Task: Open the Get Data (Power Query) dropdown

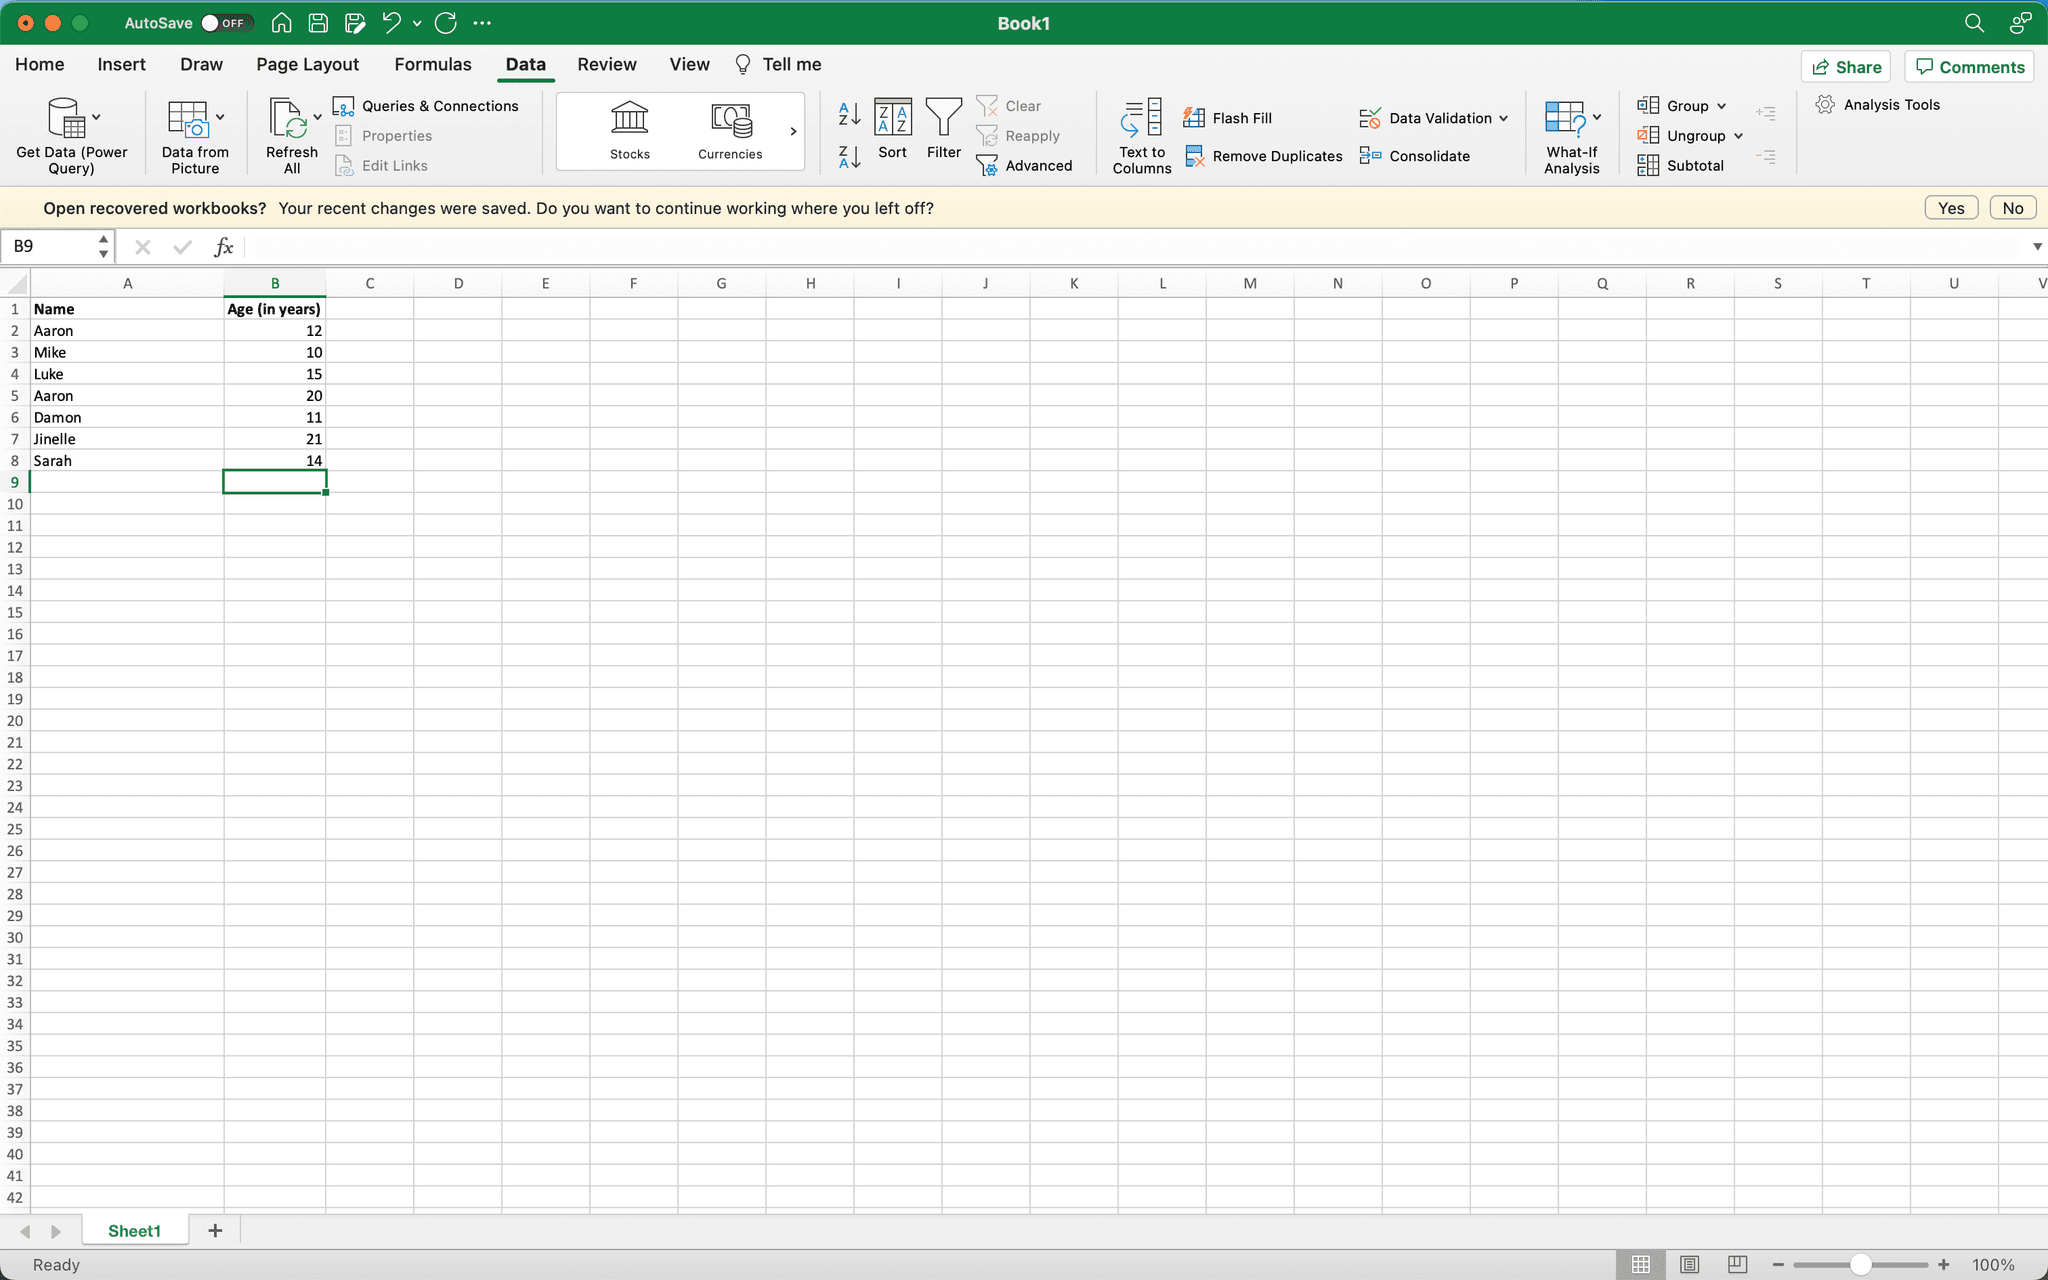Action: pyautogui.click(x=71, y=130)
